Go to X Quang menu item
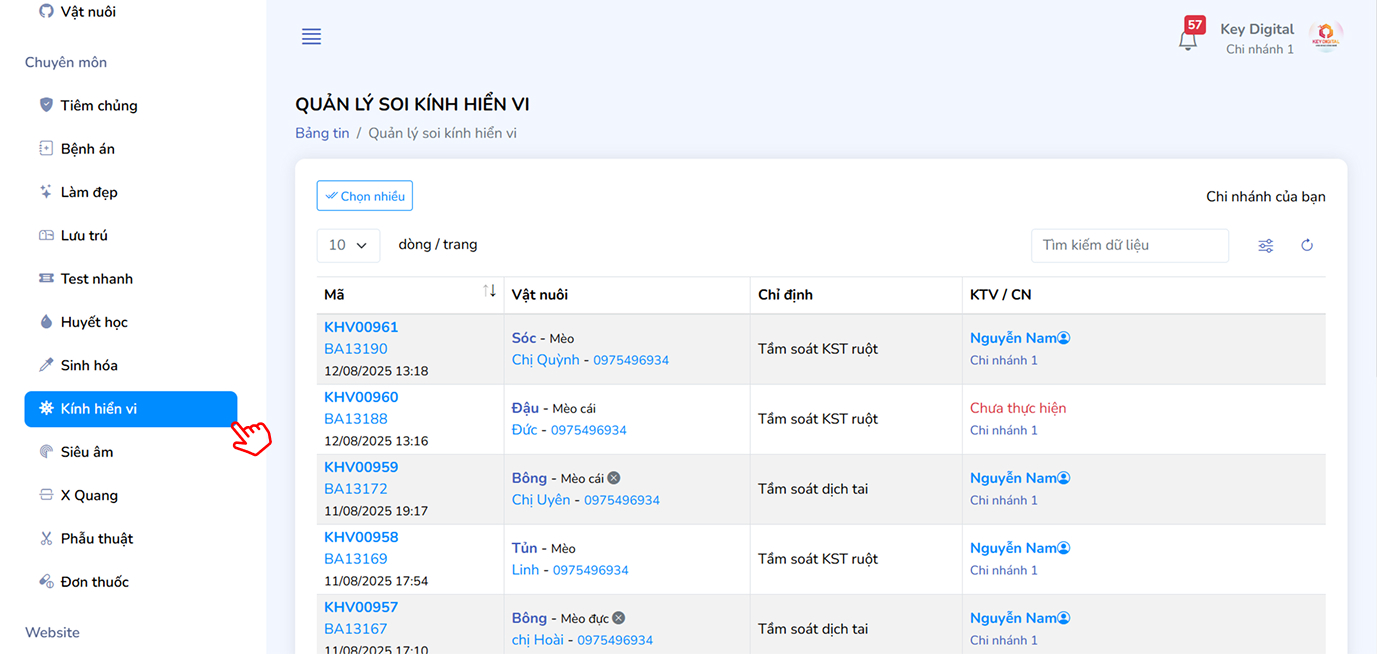Image resolution: width=1377 pixels, height=654 pixels. (89, 495)
